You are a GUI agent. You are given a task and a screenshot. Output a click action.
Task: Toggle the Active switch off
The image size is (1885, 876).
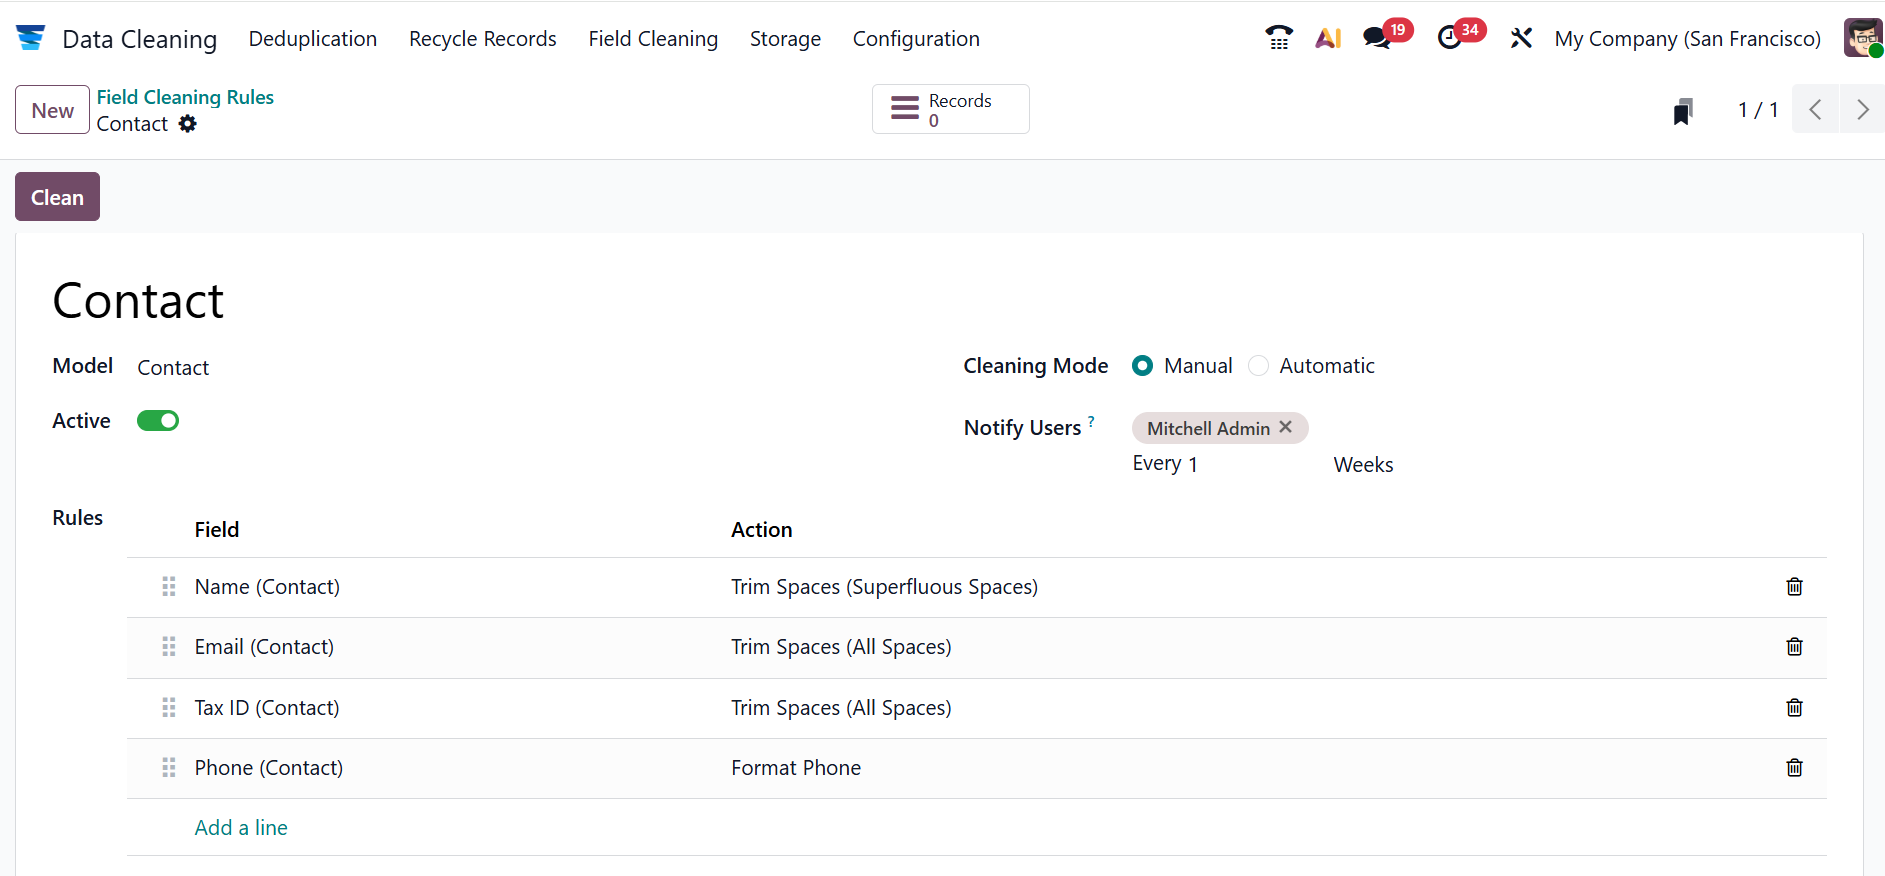pyautogui.click(x=158, y=421)
